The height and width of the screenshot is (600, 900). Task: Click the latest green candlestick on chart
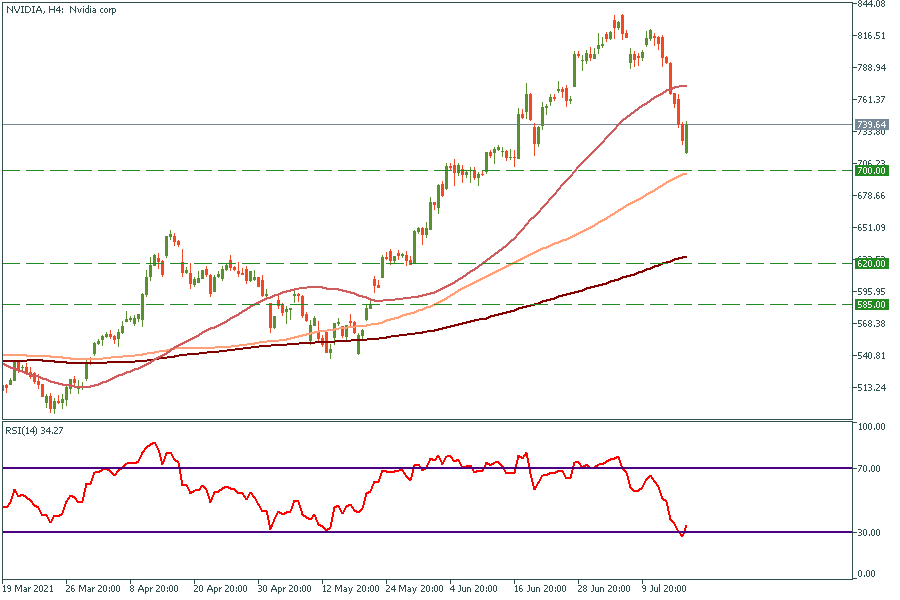point(687,138)
